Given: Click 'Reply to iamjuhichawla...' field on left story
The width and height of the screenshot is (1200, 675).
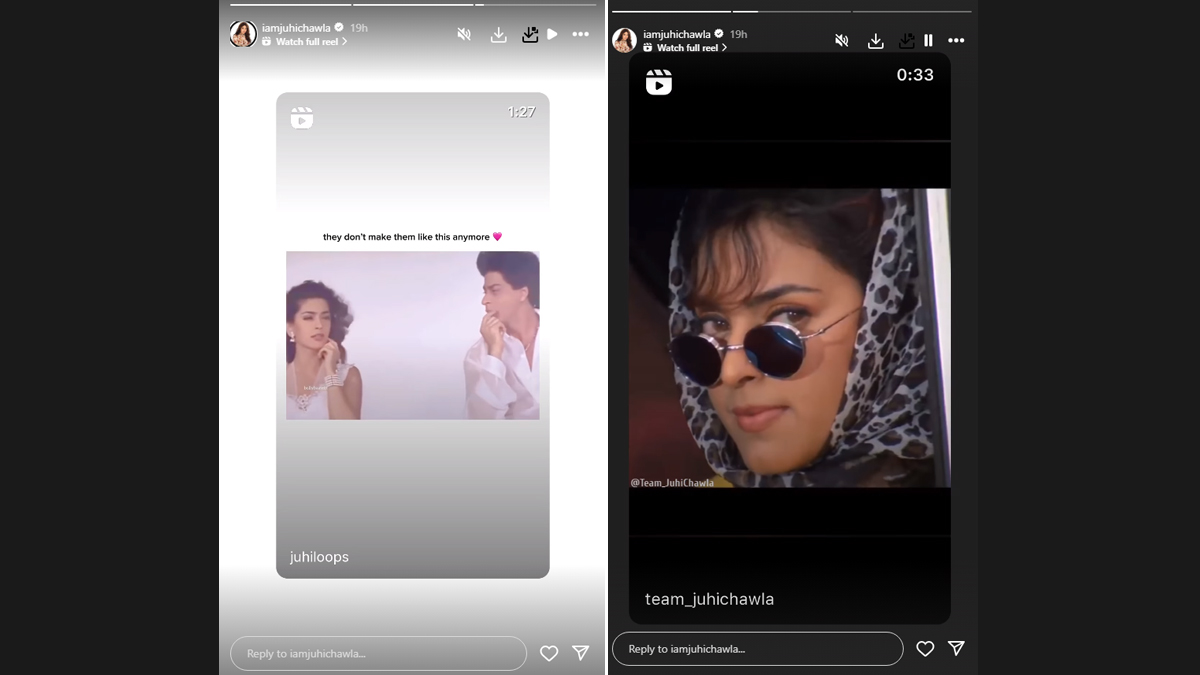Looking at the screenshot, I should (378, 653).
